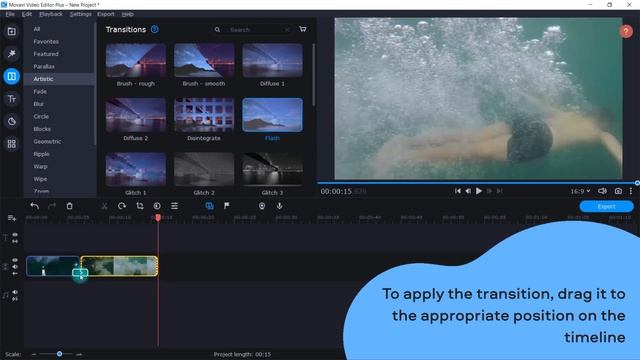Toggle player volume mute

[602, 191]
